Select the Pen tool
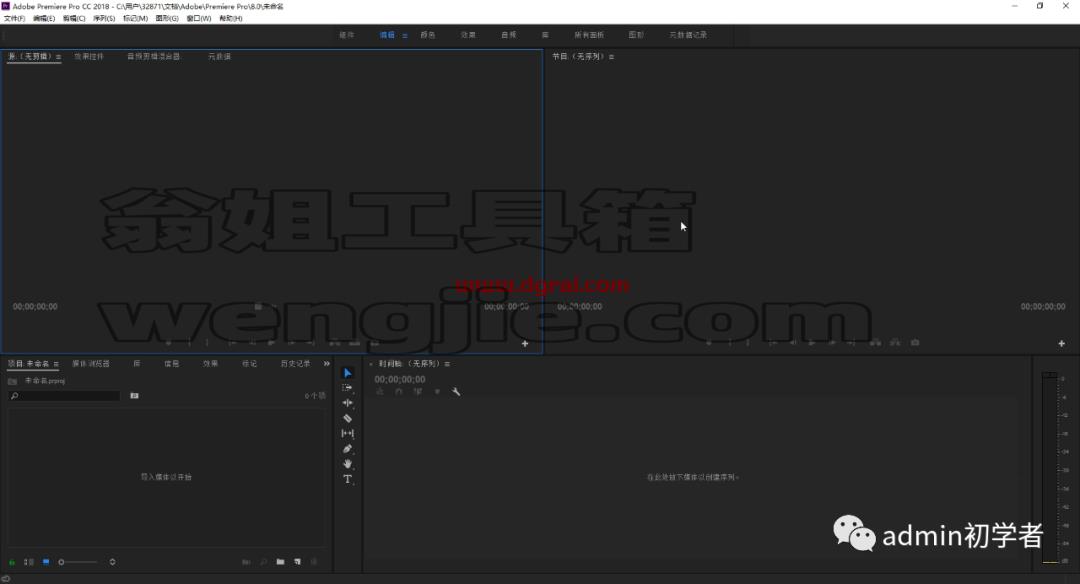Viewport: 1080px width, 584px height. pos(348,448)
